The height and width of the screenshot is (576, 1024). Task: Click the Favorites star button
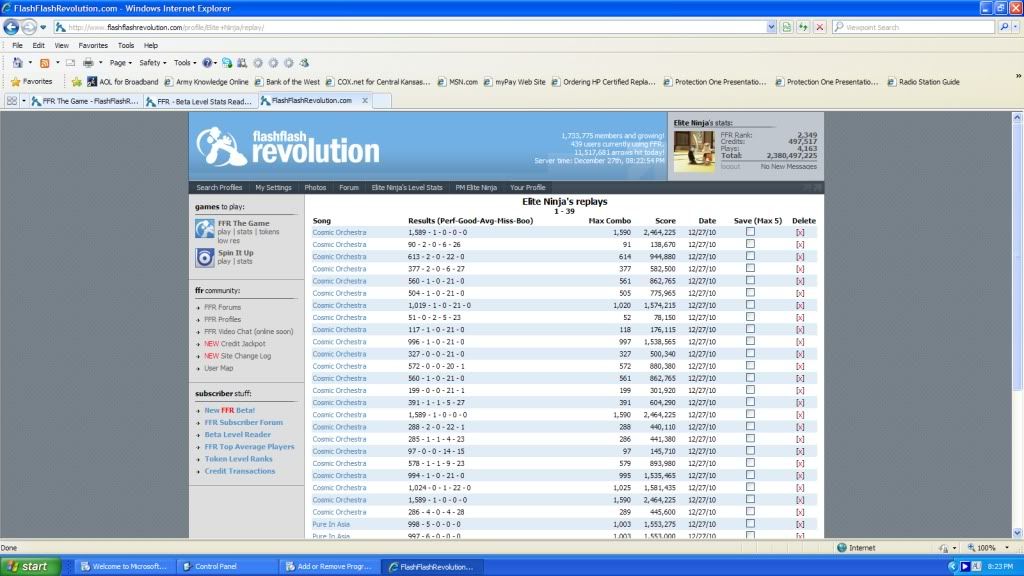pyautogui.click(x=31, y=82)
